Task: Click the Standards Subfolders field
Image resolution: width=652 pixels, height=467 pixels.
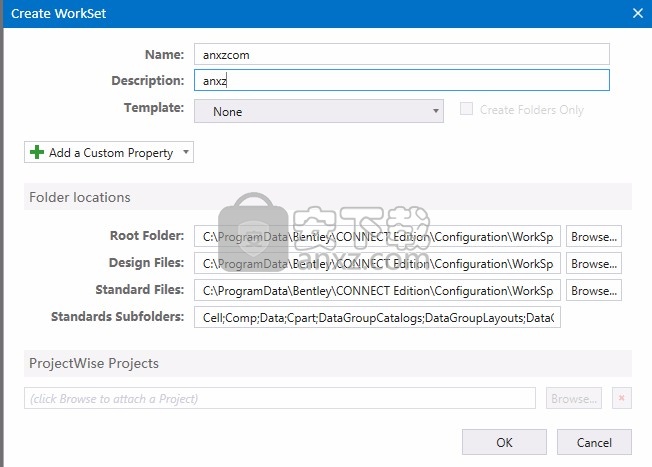Action: 377,317
